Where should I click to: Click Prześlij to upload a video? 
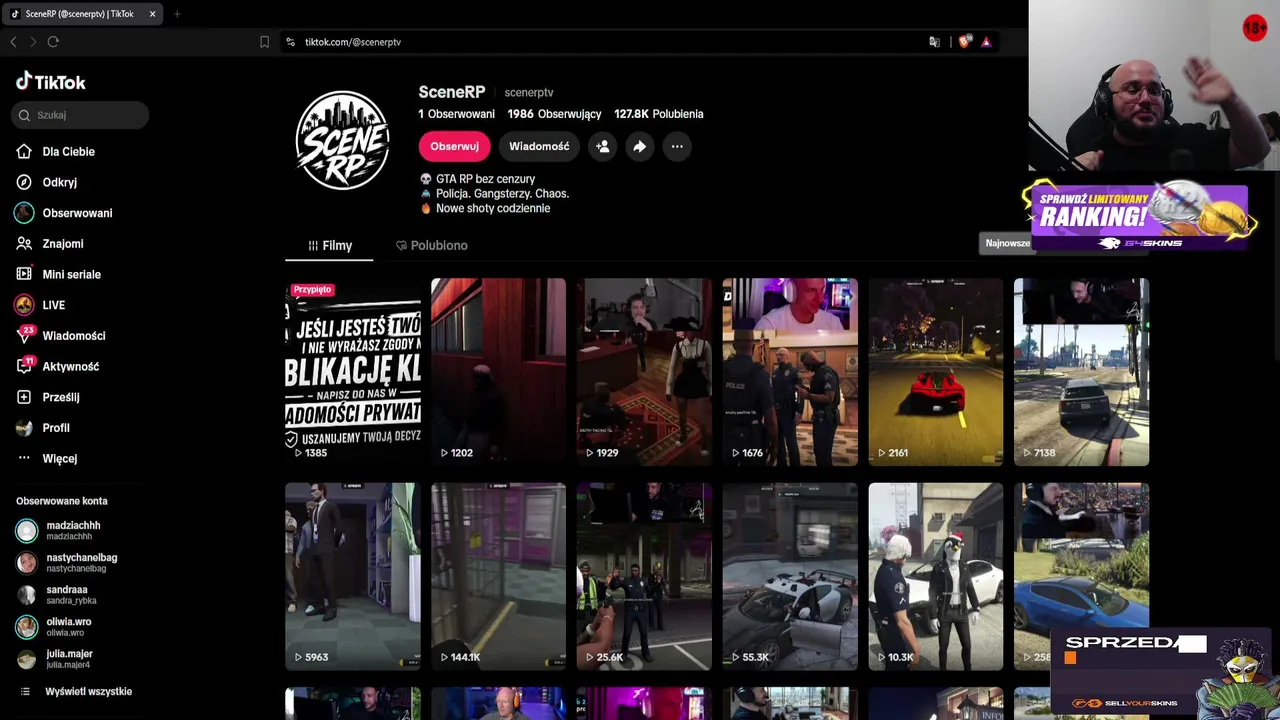pyautogui.click(x=60, y=397)
